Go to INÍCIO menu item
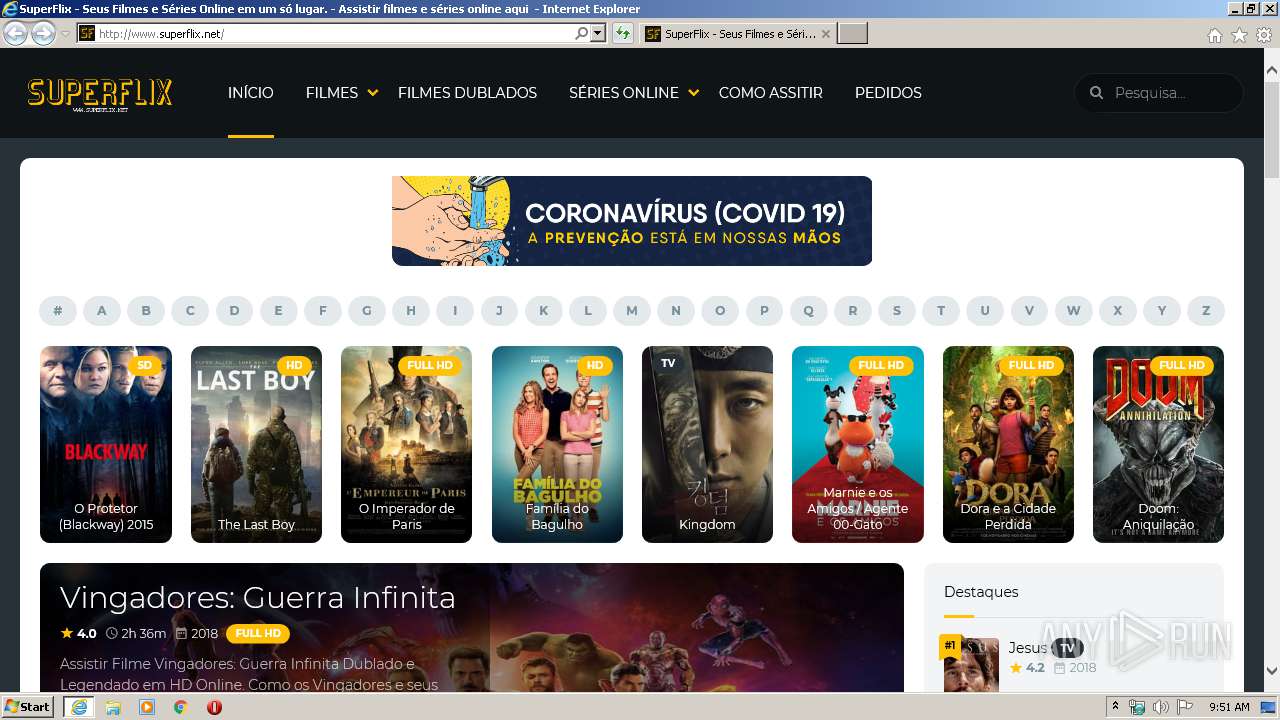This screenshot has height=720, width=1280. click(250, 93)
